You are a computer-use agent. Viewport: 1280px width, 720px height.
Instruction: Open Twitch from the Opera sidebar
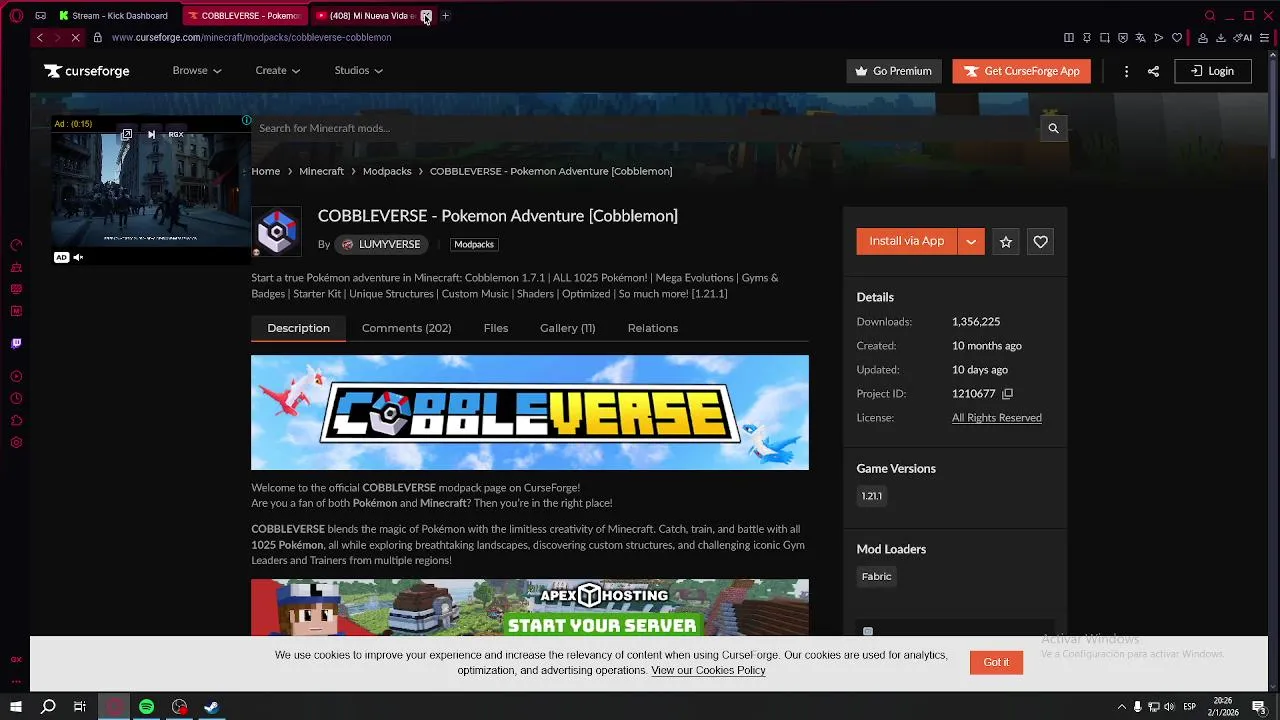point(16,343)
